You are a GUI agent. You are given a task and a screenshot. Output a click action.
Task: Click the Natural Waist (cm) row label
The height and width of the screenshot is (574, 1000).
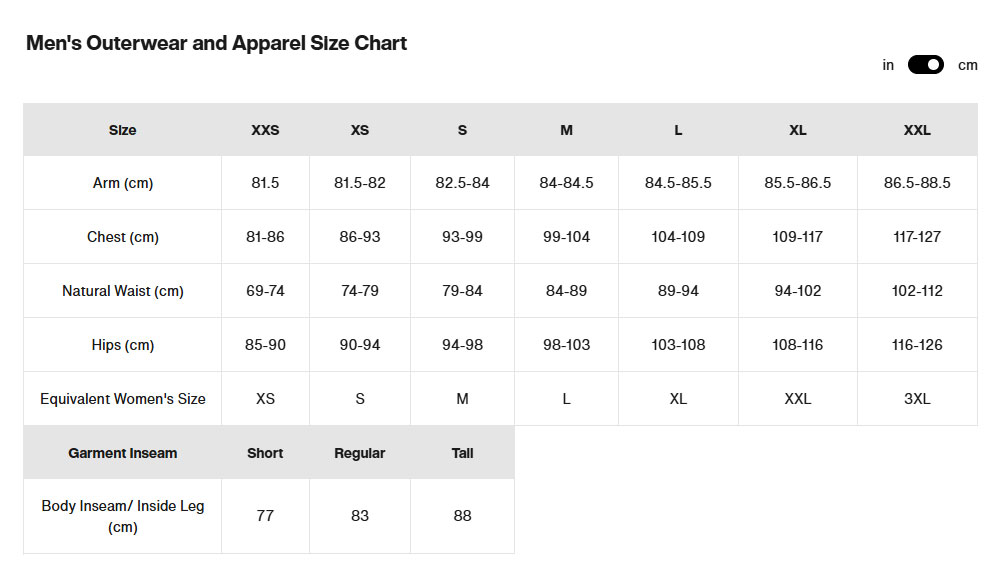(x=123, y=291)
